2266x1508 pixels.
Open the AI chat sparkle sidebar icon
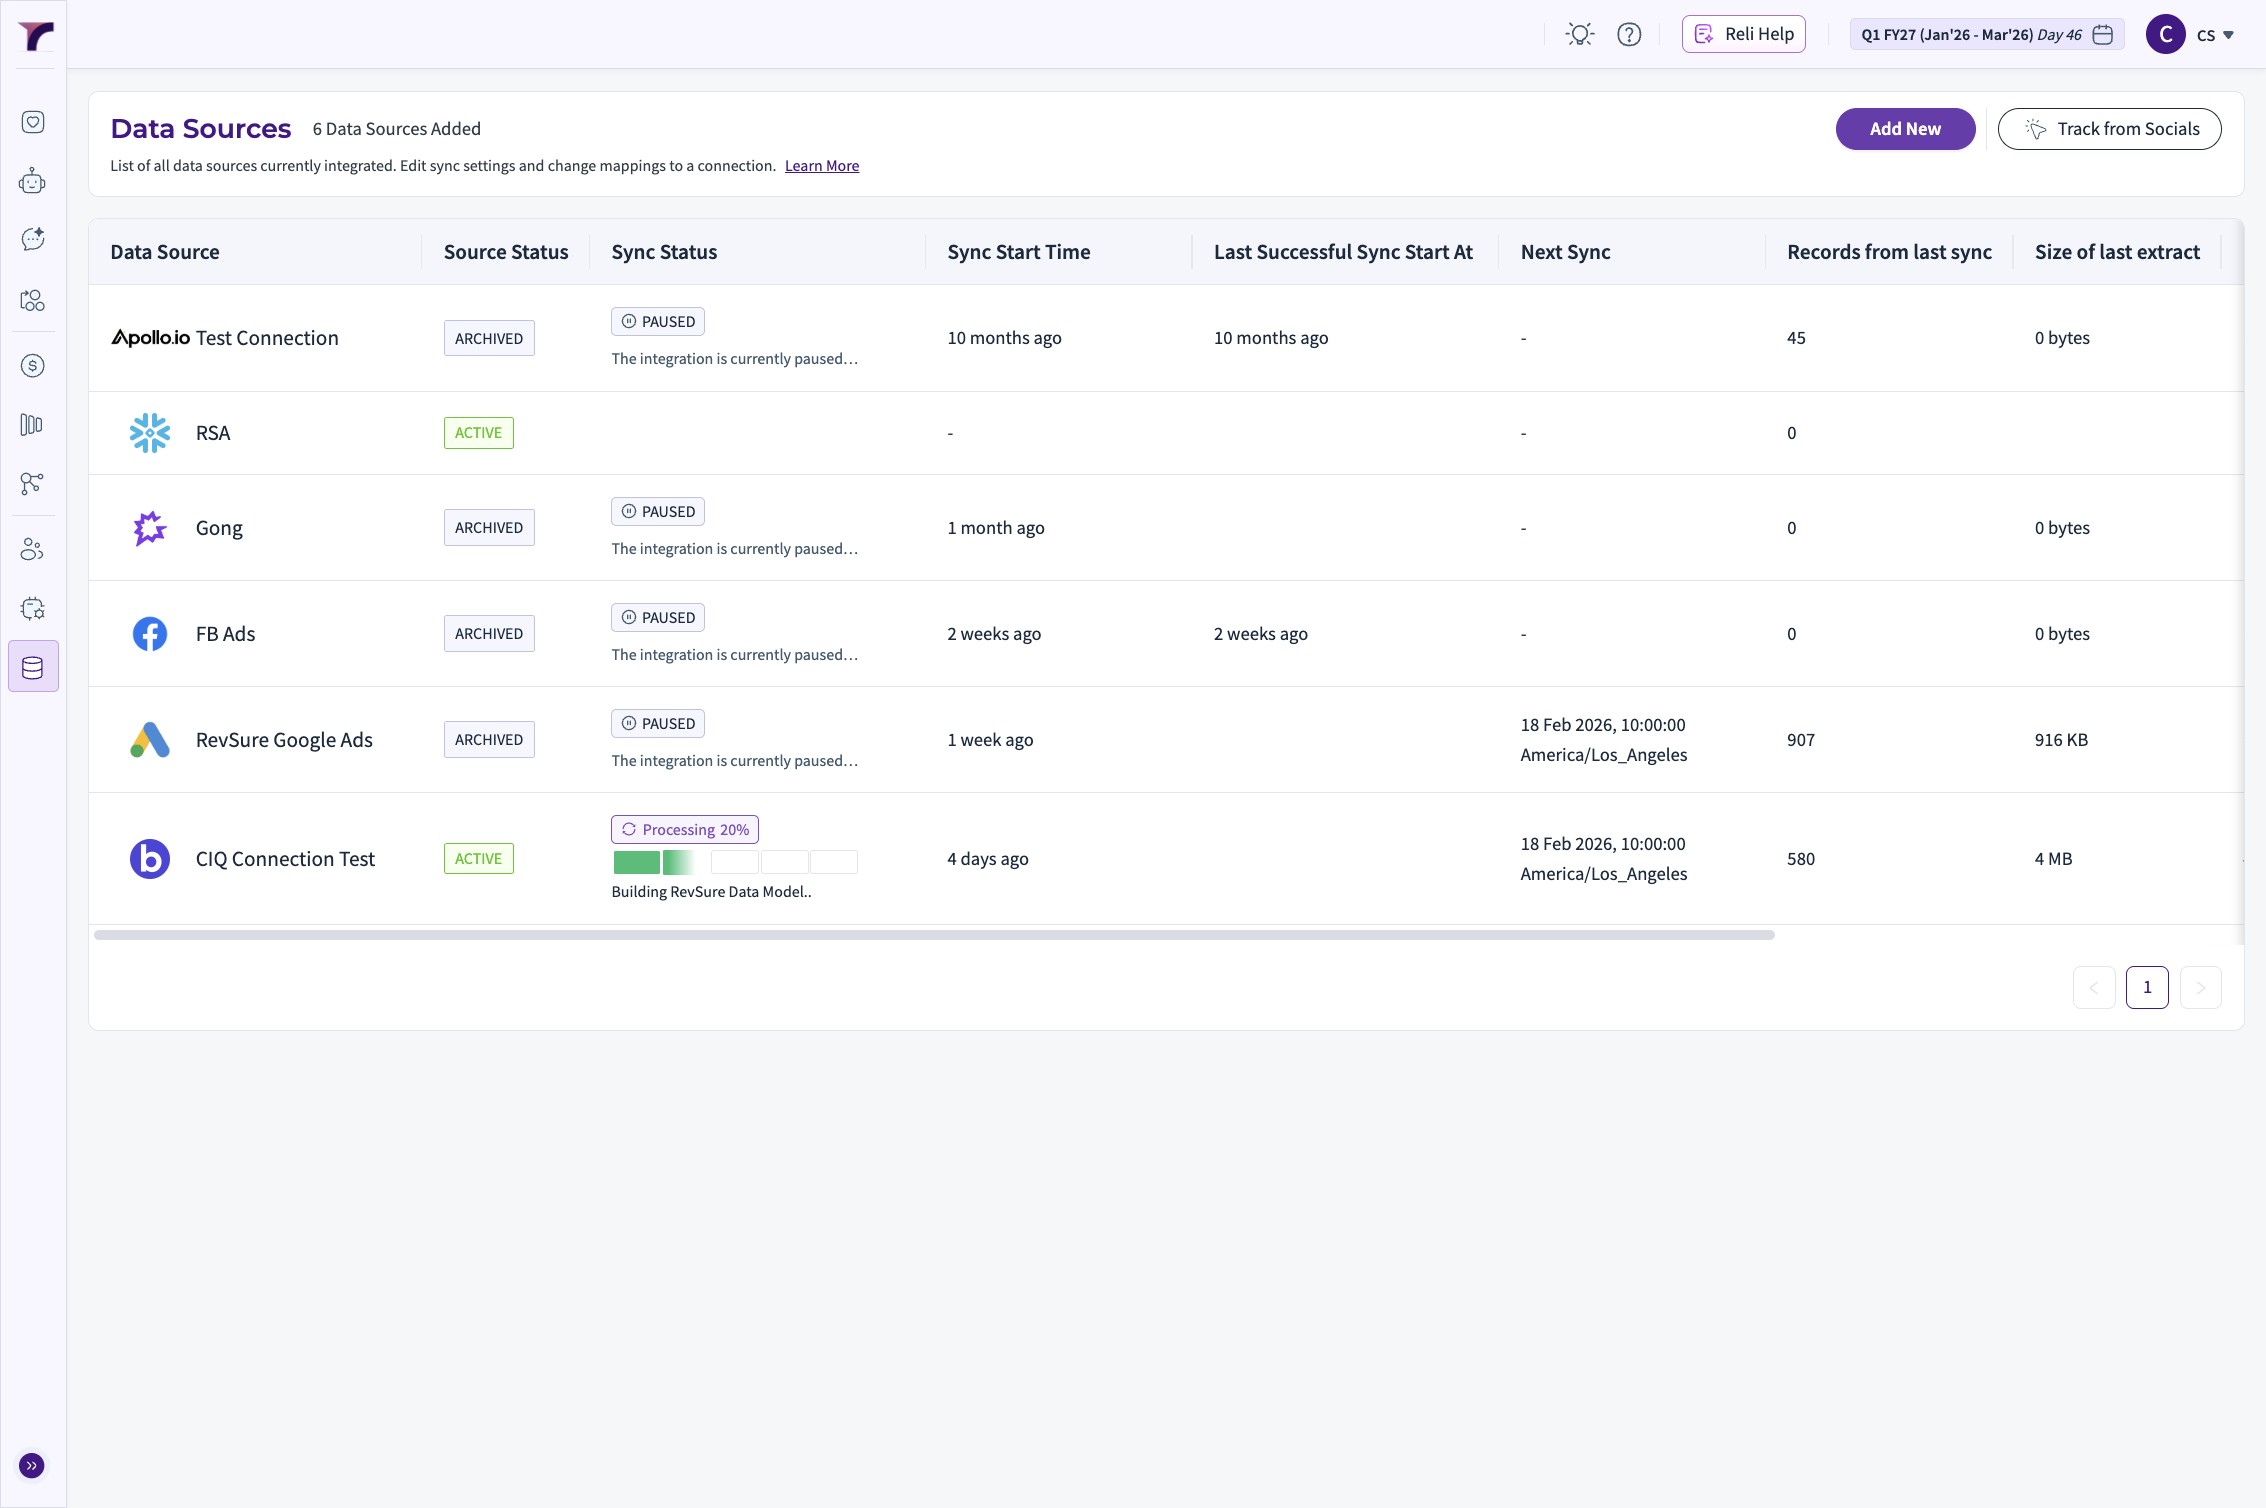(x=33, y=239)
